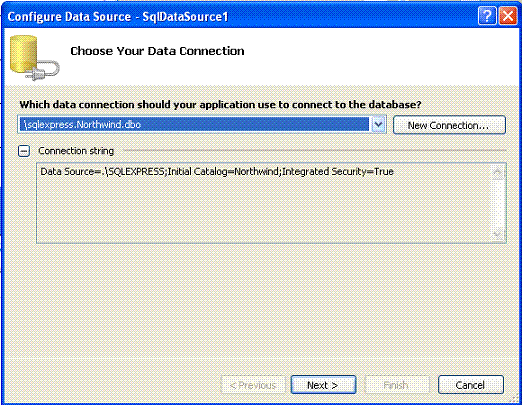Image resolution: width=522 pixels, height=405 pixels.
Task: Cancel the data source wizard
Action: pyautogui.click(x=471, y=385)
